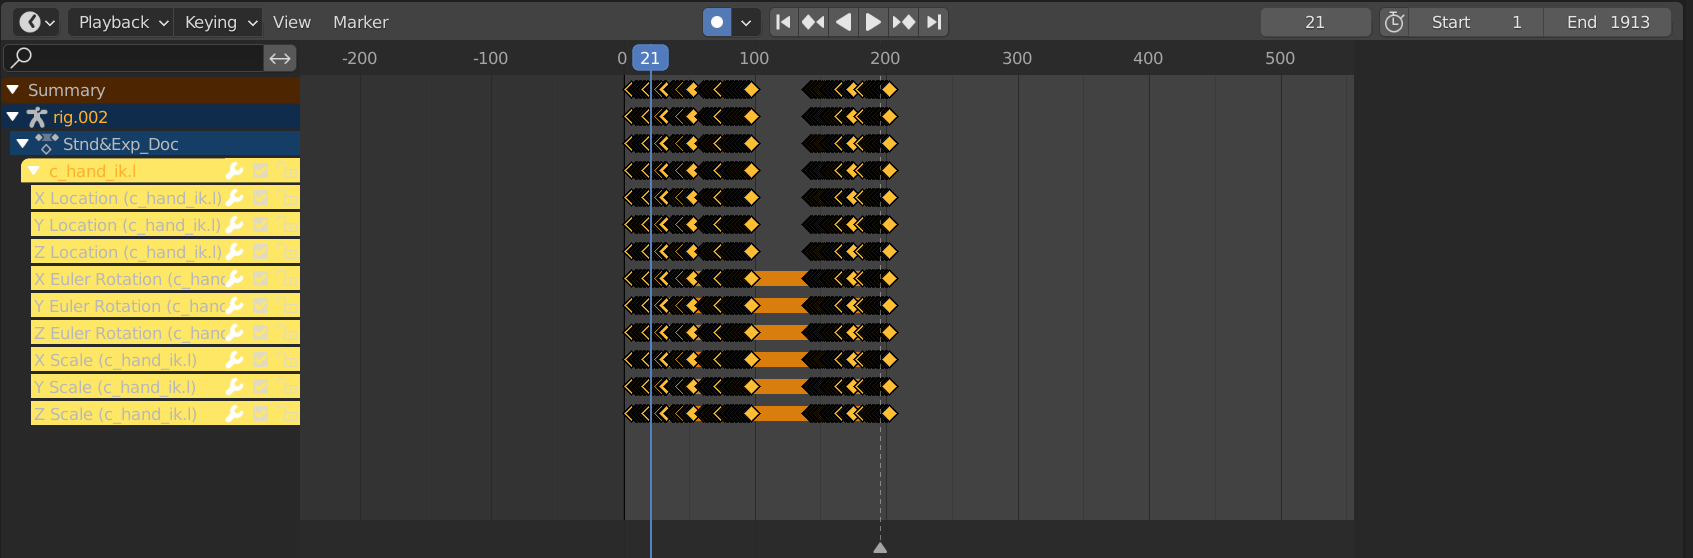Select the triangle marker at timeline bottom
Image resolution: width=1693 pixels, height=558 pixels.
(880, 547)
